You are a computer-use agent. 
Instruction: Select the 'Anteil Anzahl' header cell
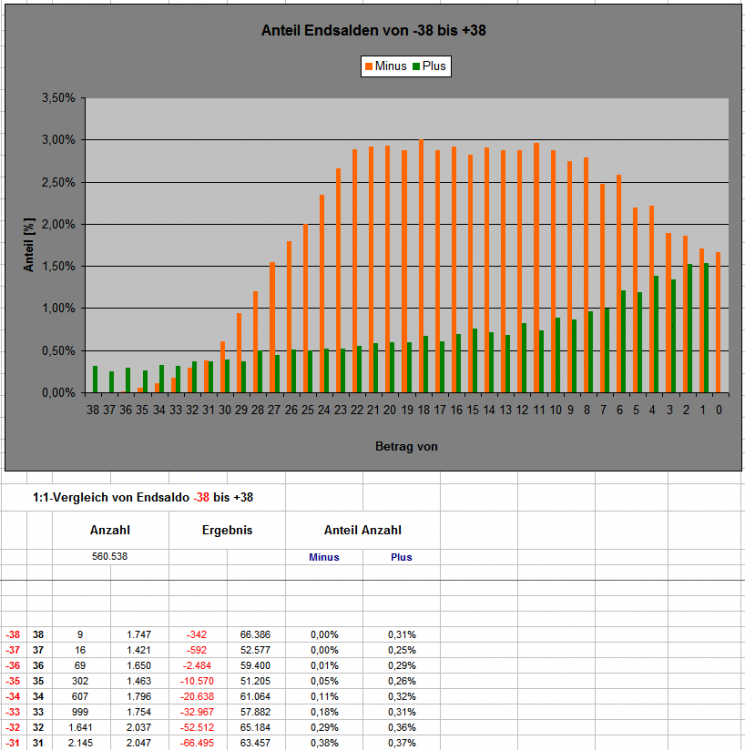pos(363,530)
